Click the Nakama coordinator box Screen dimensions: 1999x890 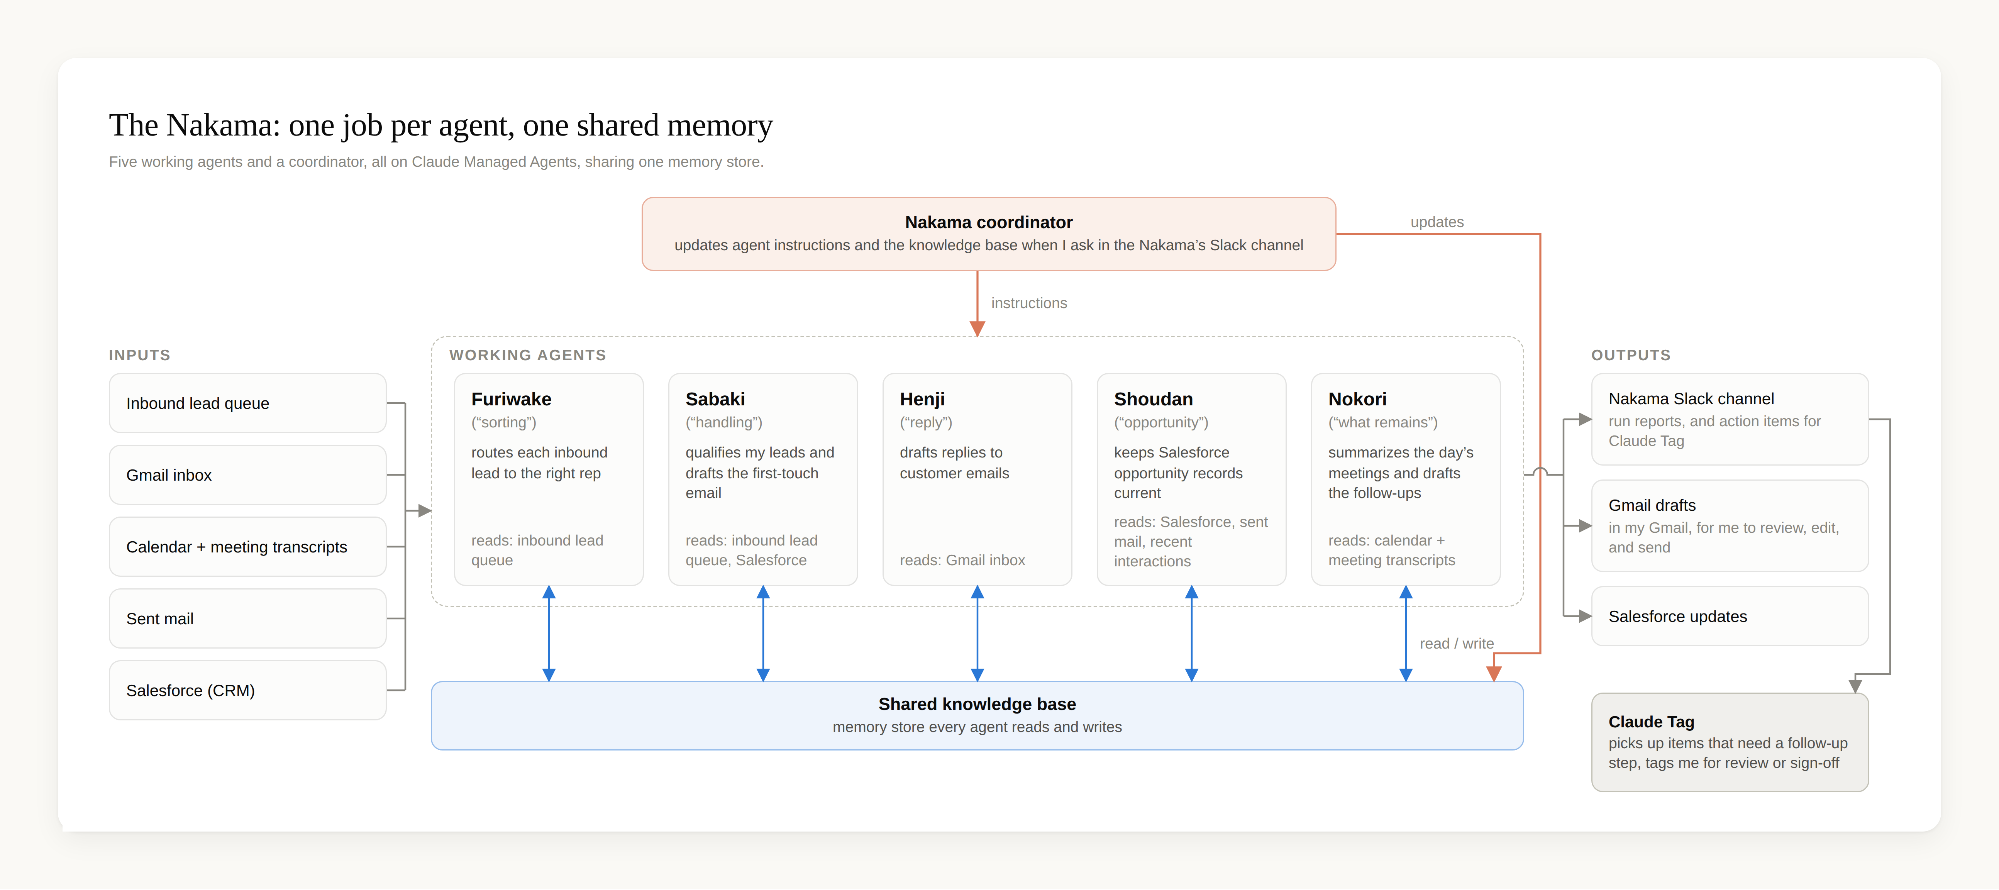point(988,234)
